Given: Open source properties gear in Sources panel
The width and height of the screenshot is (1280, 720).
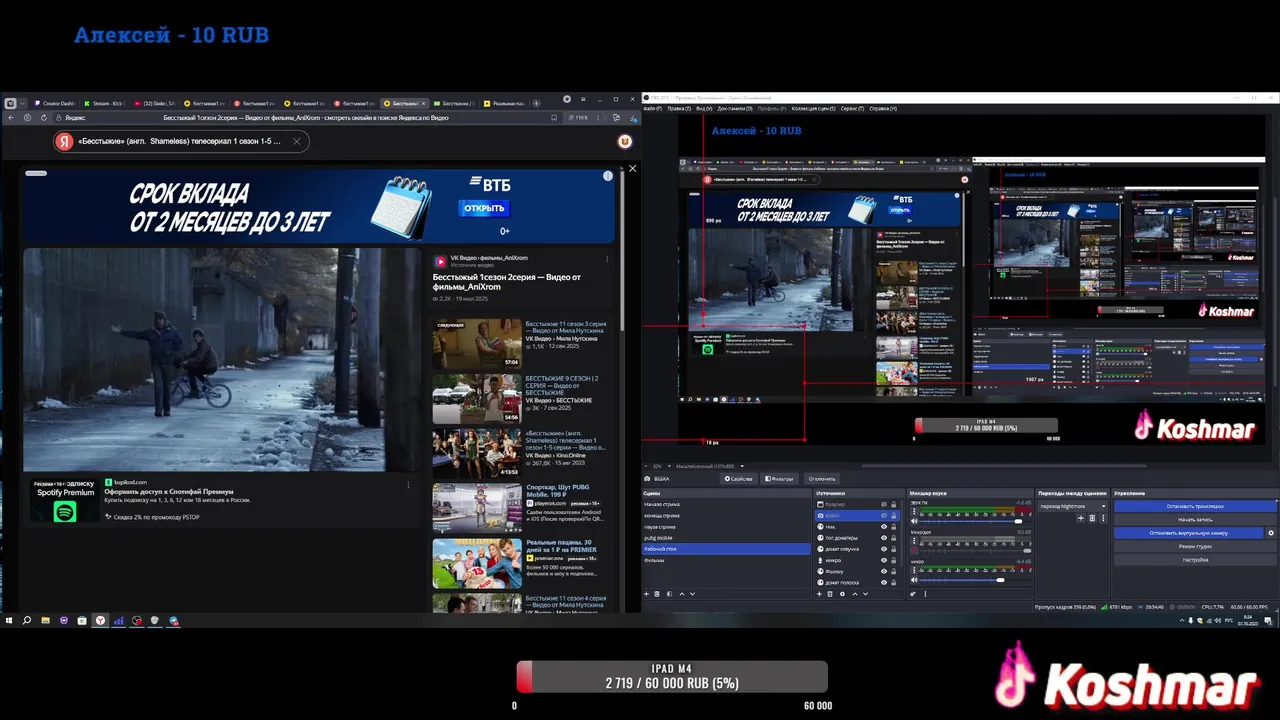Looking at the screenshot, I should coord(842,594).
